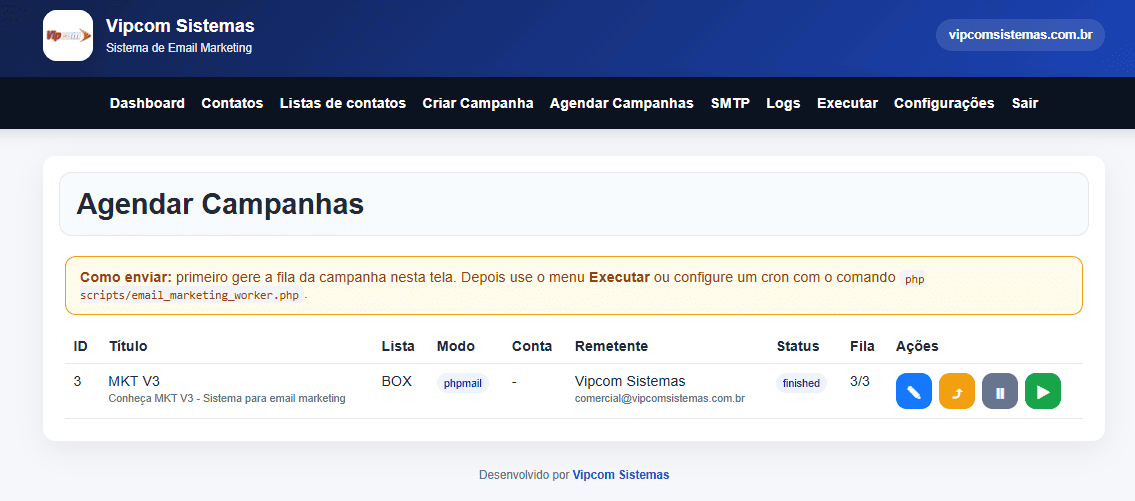Open Agendar Campanhas in the navigation bar
Viewport: 1135px width, 501px height.
pos(621,103)
